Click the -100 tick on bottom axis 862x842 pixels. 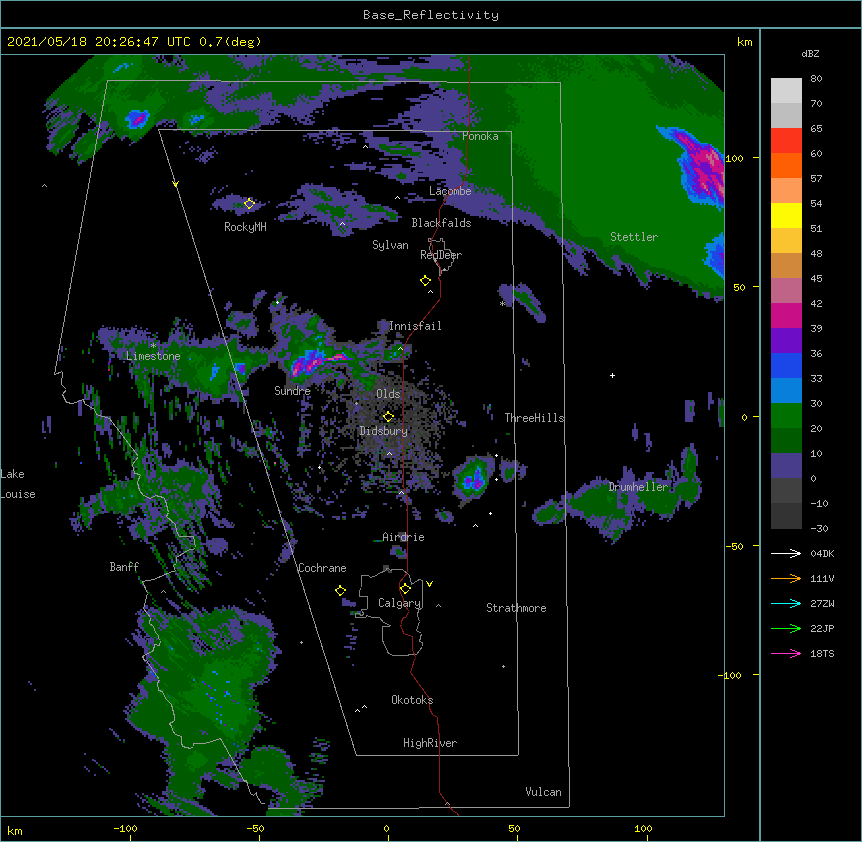(126, 828)
